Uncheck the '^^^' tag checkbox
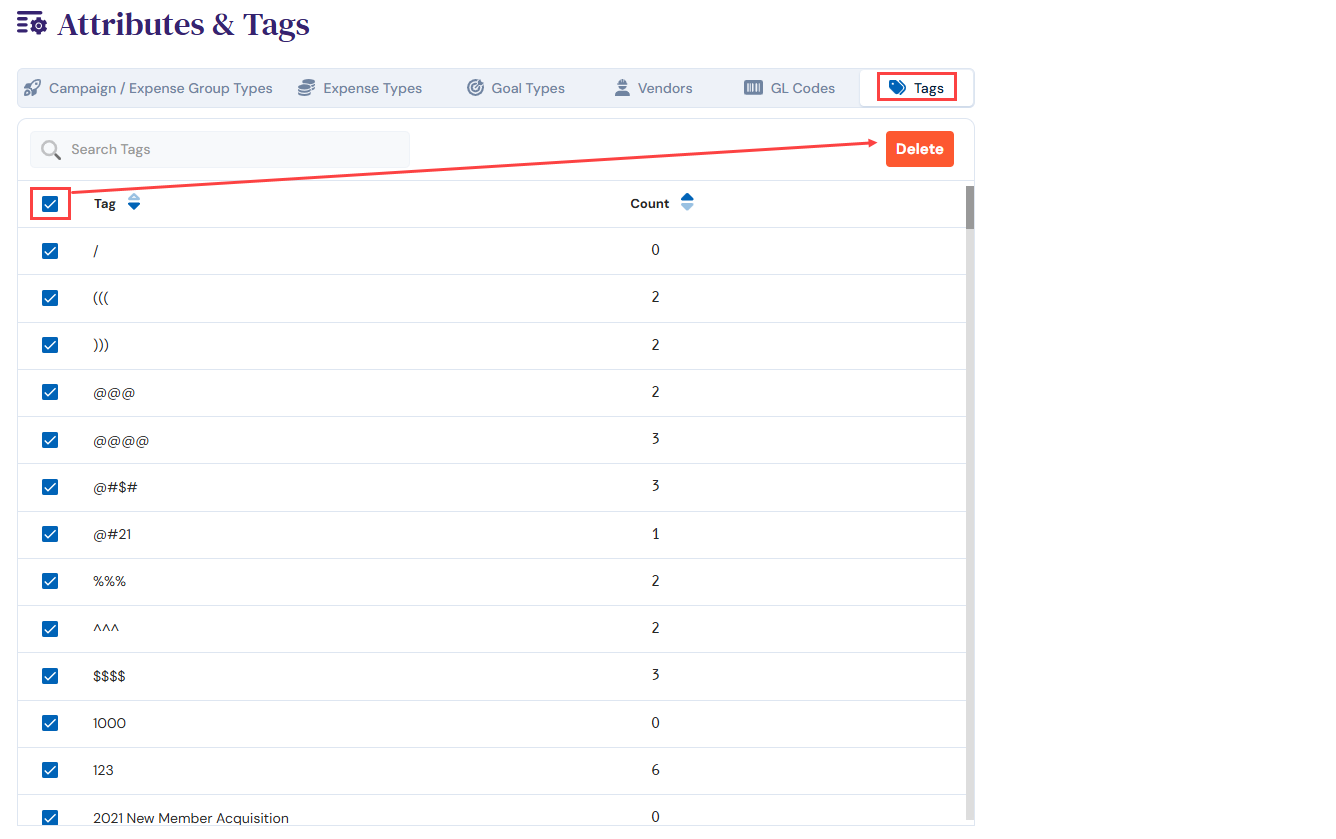The width and height of the screenshot is (1336, 839). click(x=50, y=629)
